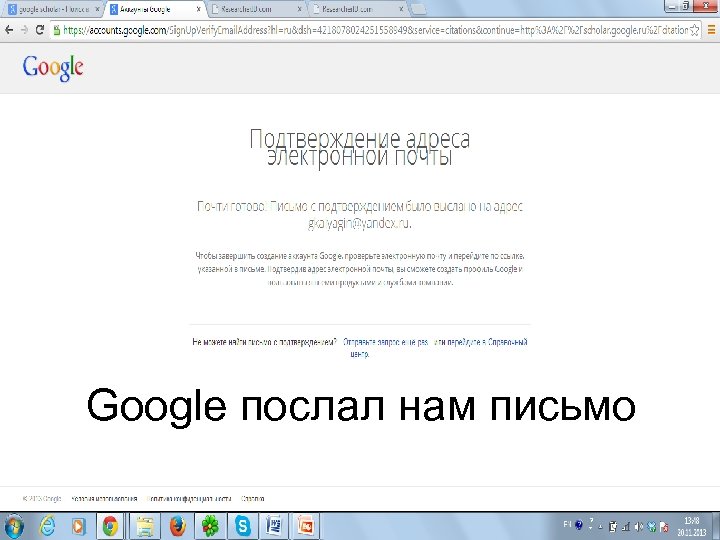720x540 pixels.
Task: Click the second footer link
Action: pyautogui.click(x=189, y=499)
